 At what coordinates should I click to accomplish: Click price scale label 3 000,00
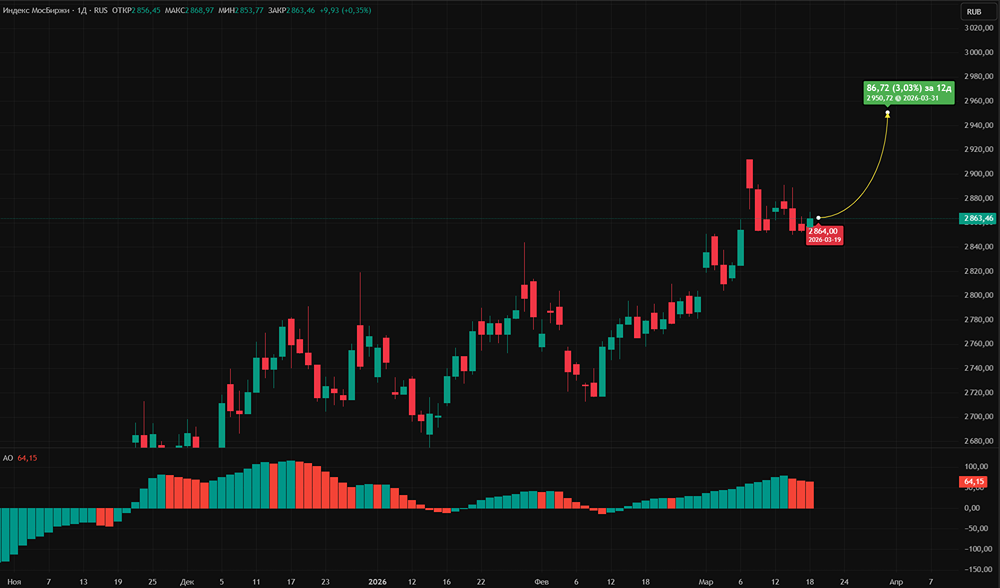click(979, 52)
